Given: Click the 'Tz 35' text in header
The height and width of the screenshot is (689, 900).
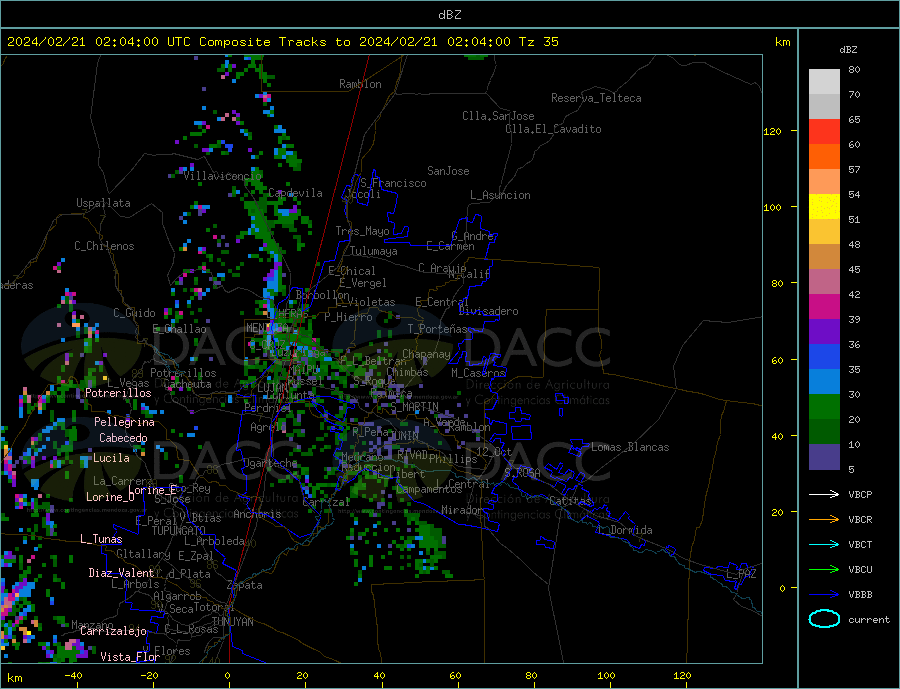Looking at the screenshot, I should tap(538, 42).
